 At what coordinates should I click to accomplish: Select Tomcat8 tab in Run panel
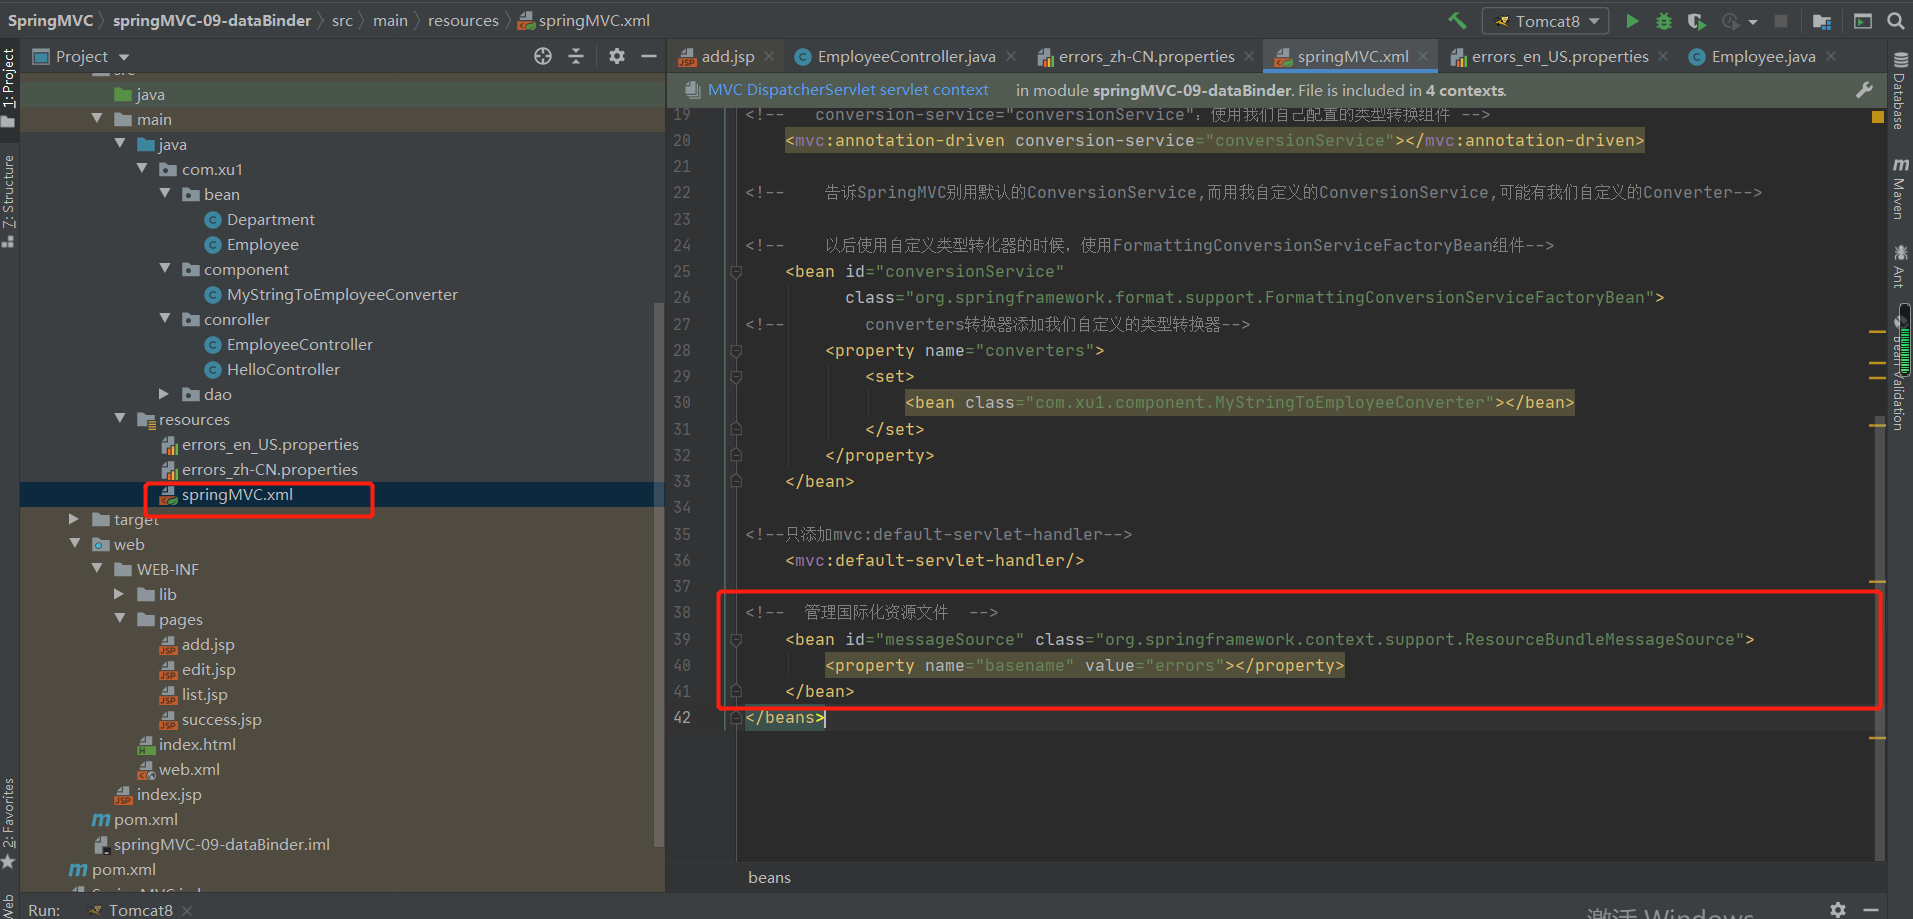pos(140,910)
